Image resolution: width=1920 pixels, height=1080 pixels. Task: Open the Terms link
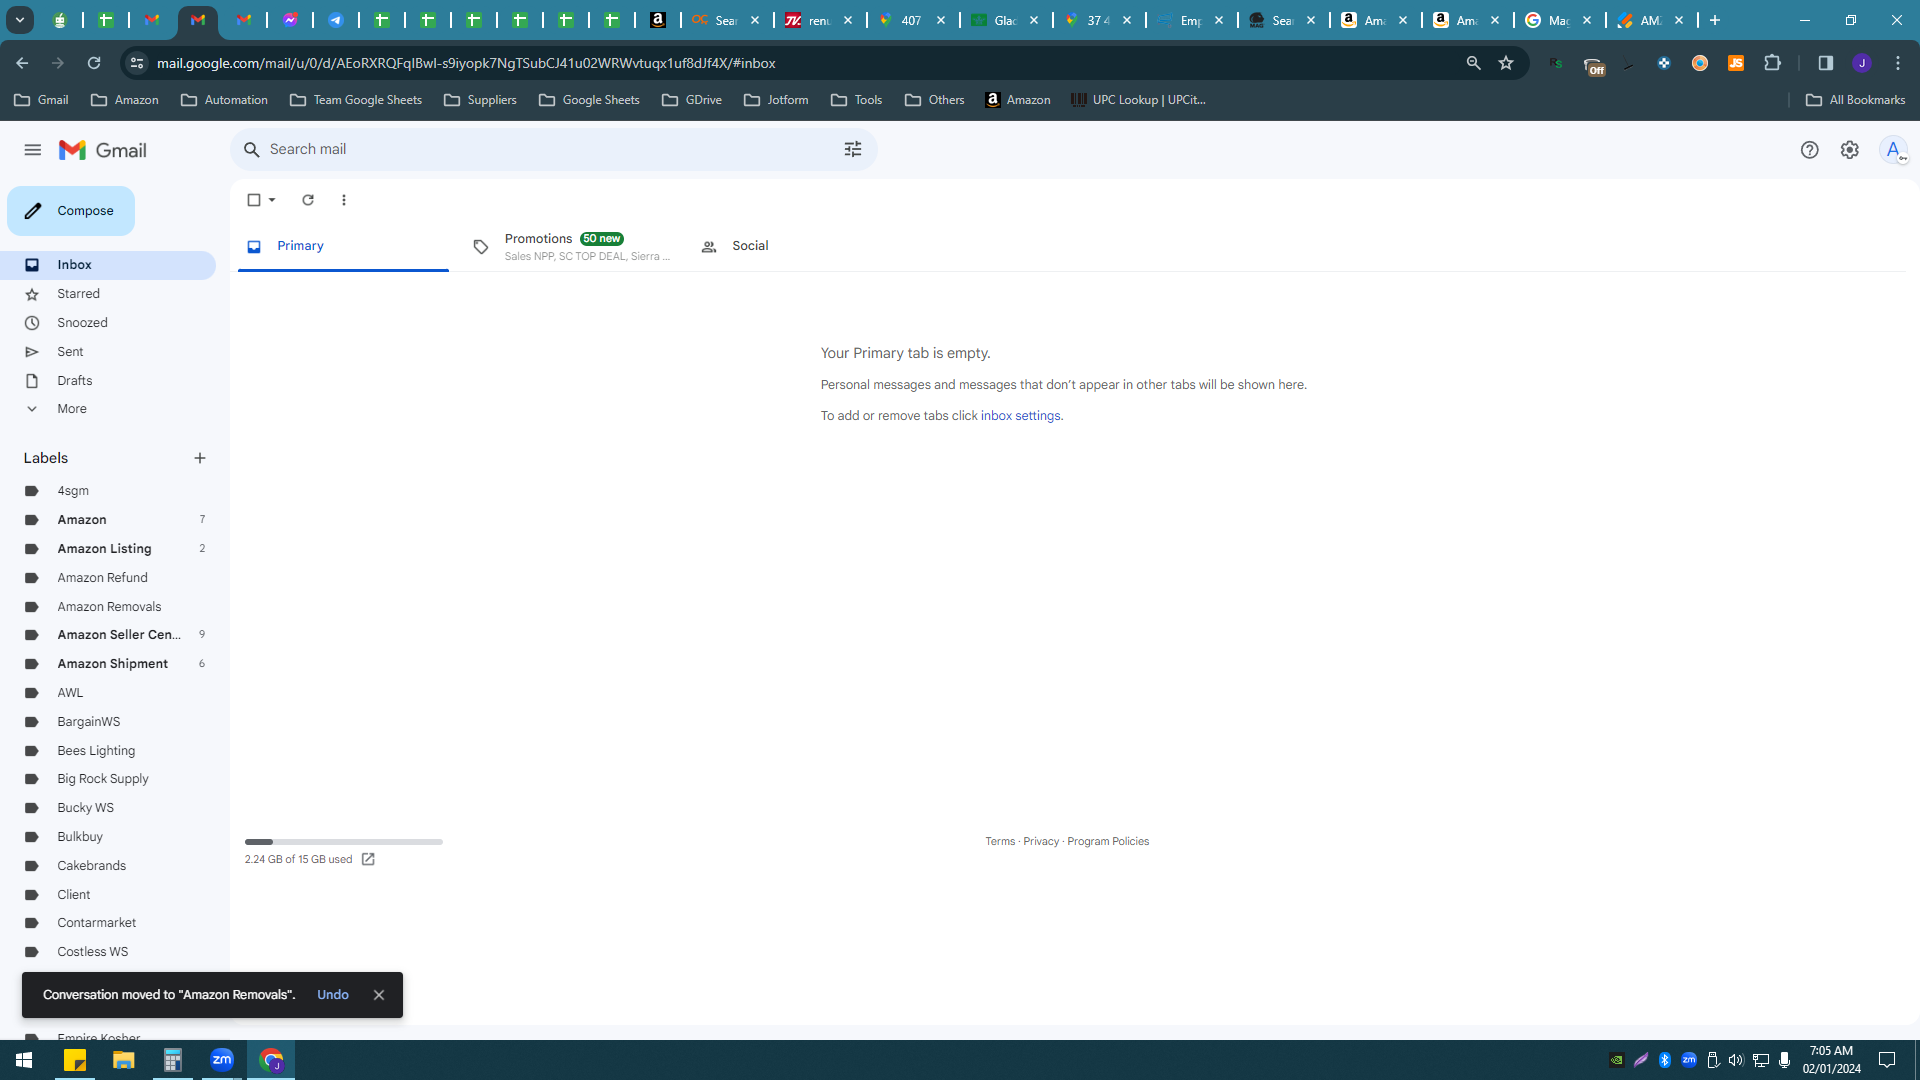[1000, 842]
